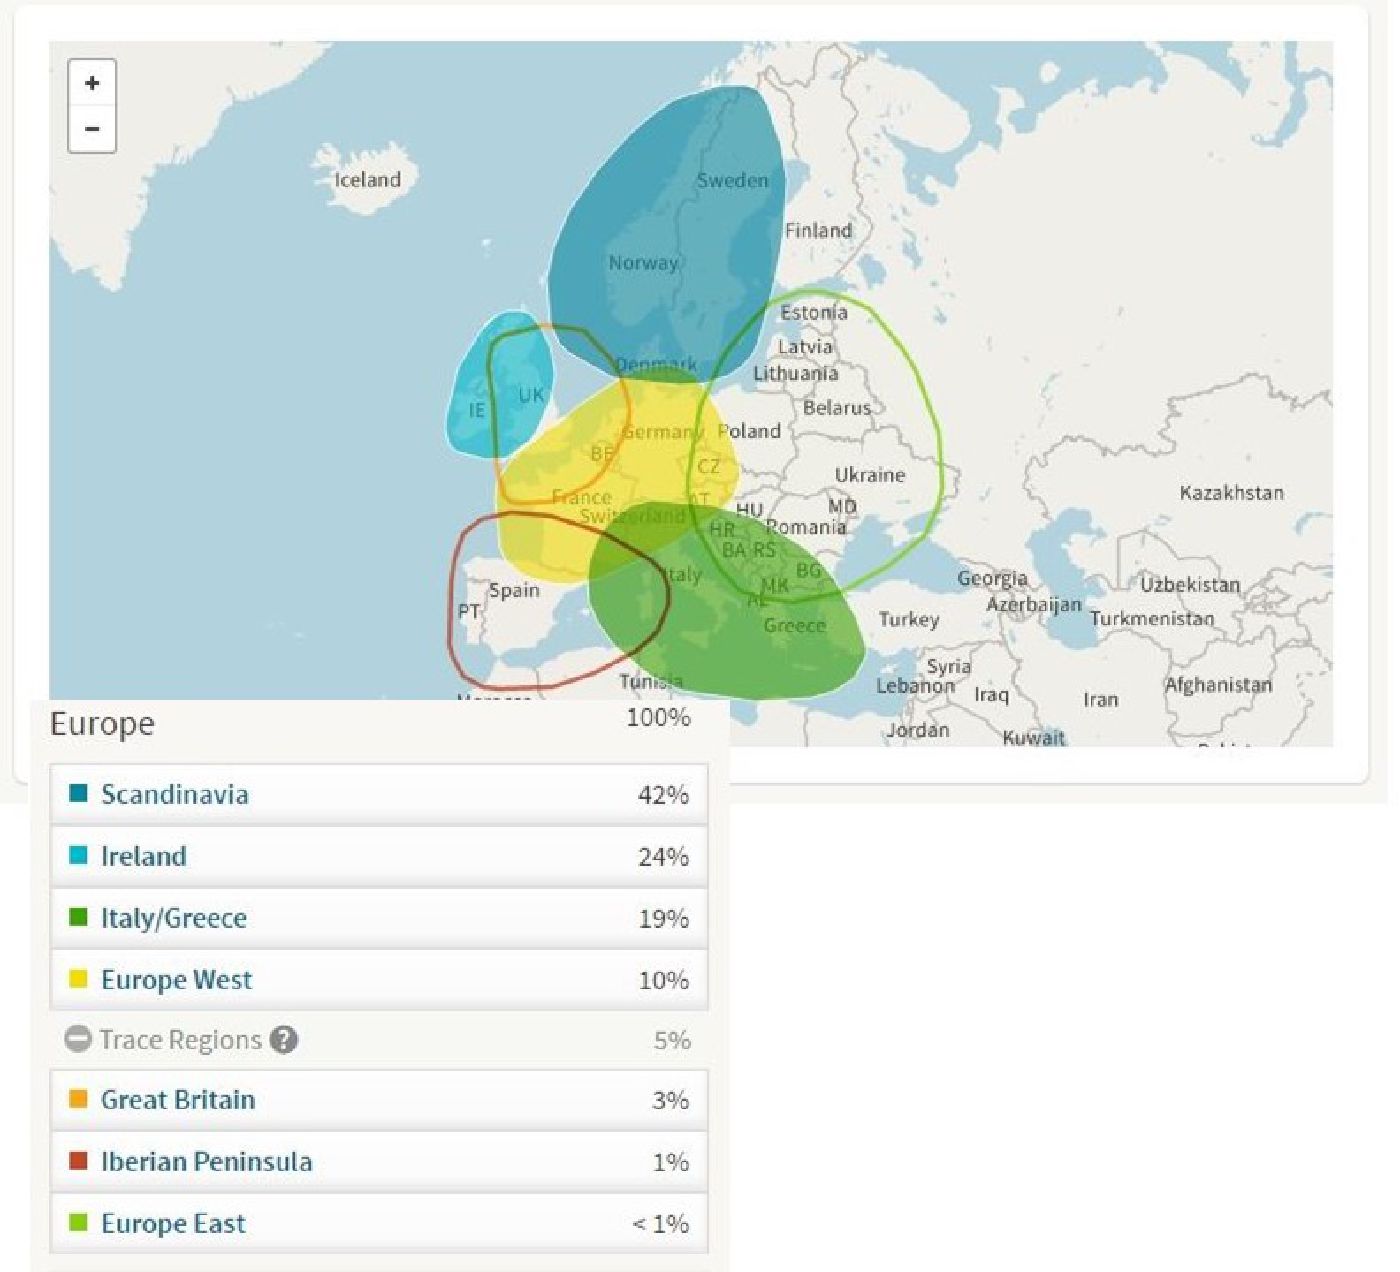
Task: Select the Europe West 10% region row
Action: tap(378, 980)
